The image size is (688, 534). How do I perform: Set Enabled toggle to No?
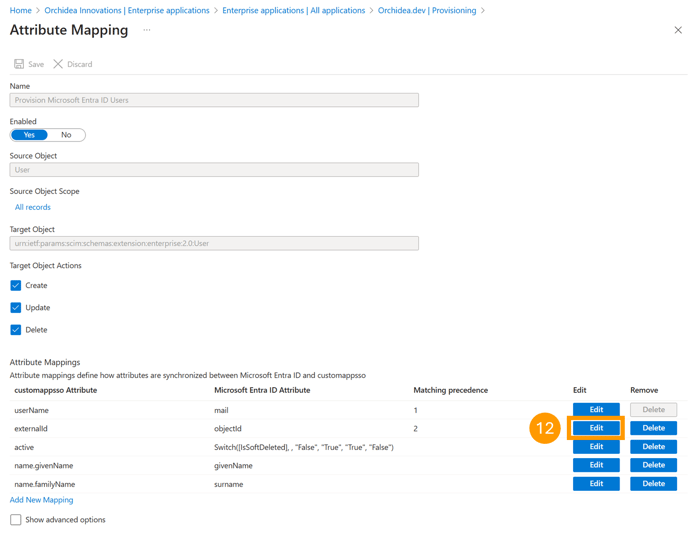click(66, 135)
